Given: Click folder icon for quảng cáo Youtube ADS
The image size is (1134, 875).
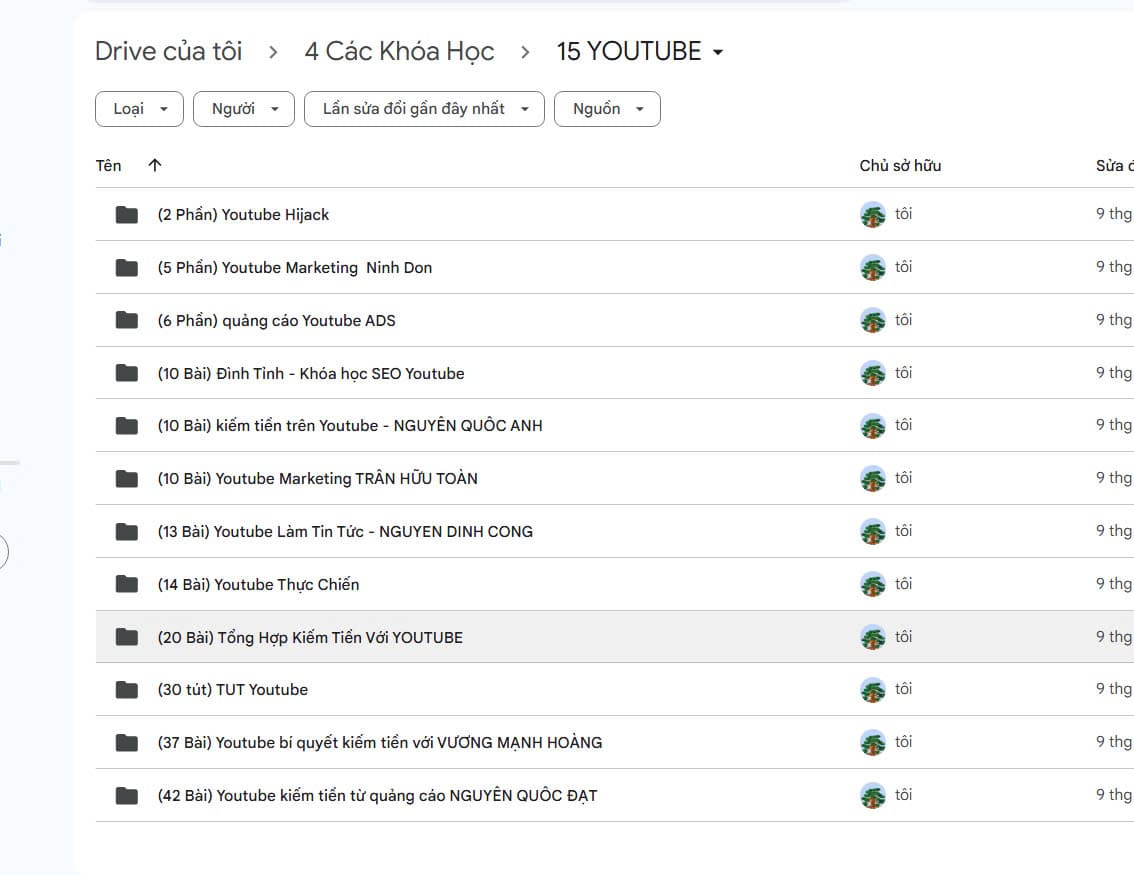Looking at the screenshot, I should (127, 320).
